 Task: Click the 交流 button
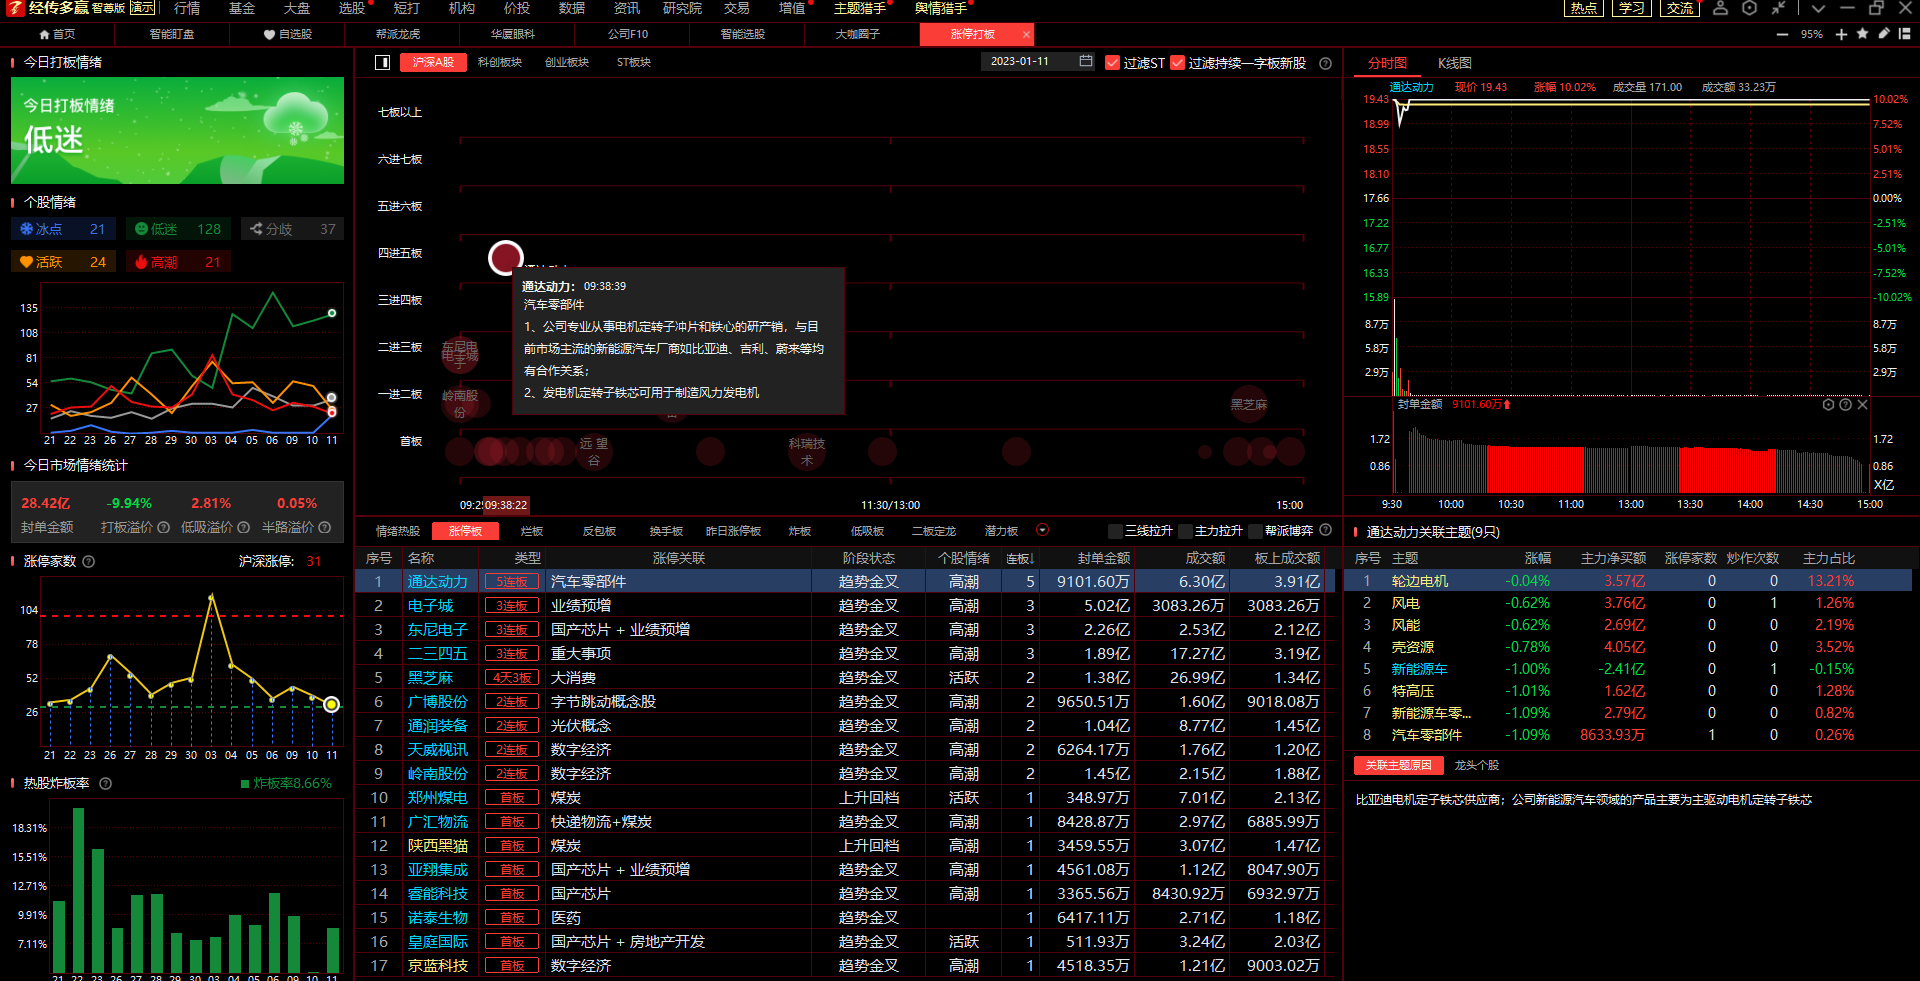(x=1680, y=8)
